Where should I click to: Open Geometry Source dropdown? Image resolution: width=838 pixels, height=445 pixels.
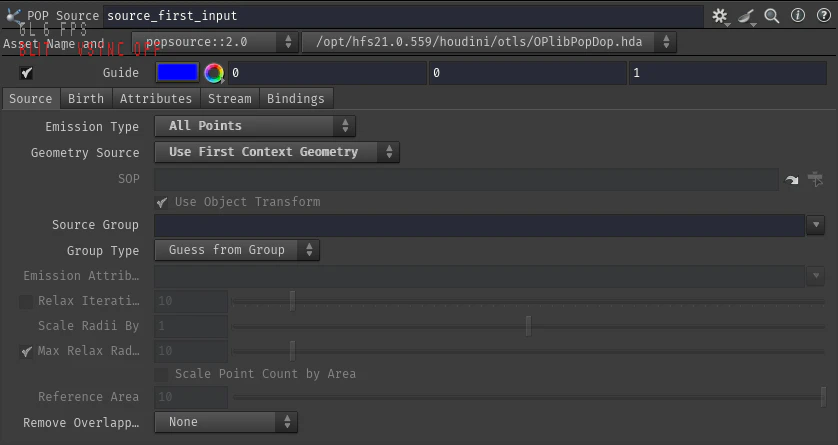point(277,152)
